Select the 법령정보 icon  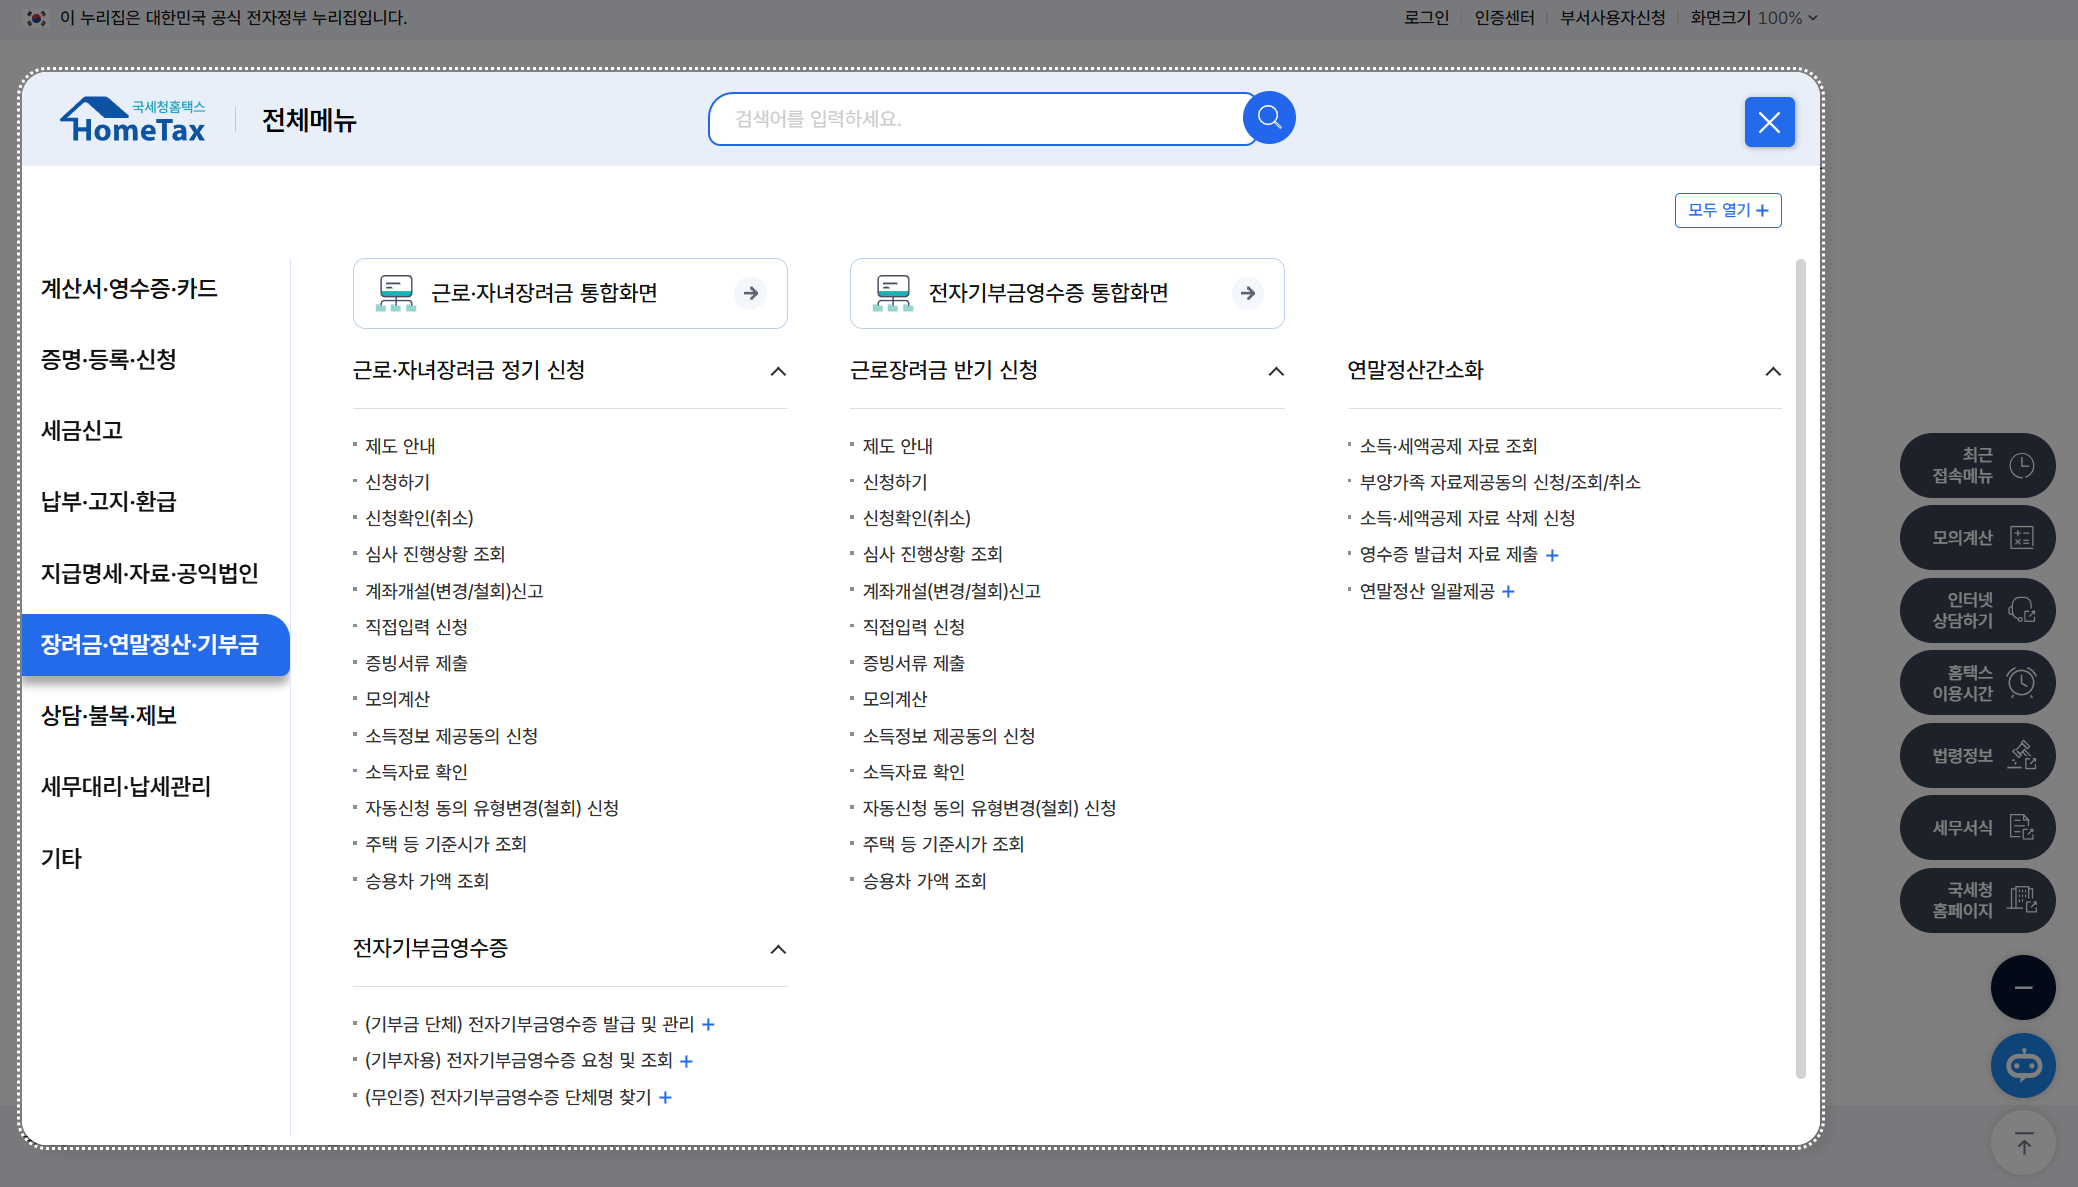tap(1976, 755)
